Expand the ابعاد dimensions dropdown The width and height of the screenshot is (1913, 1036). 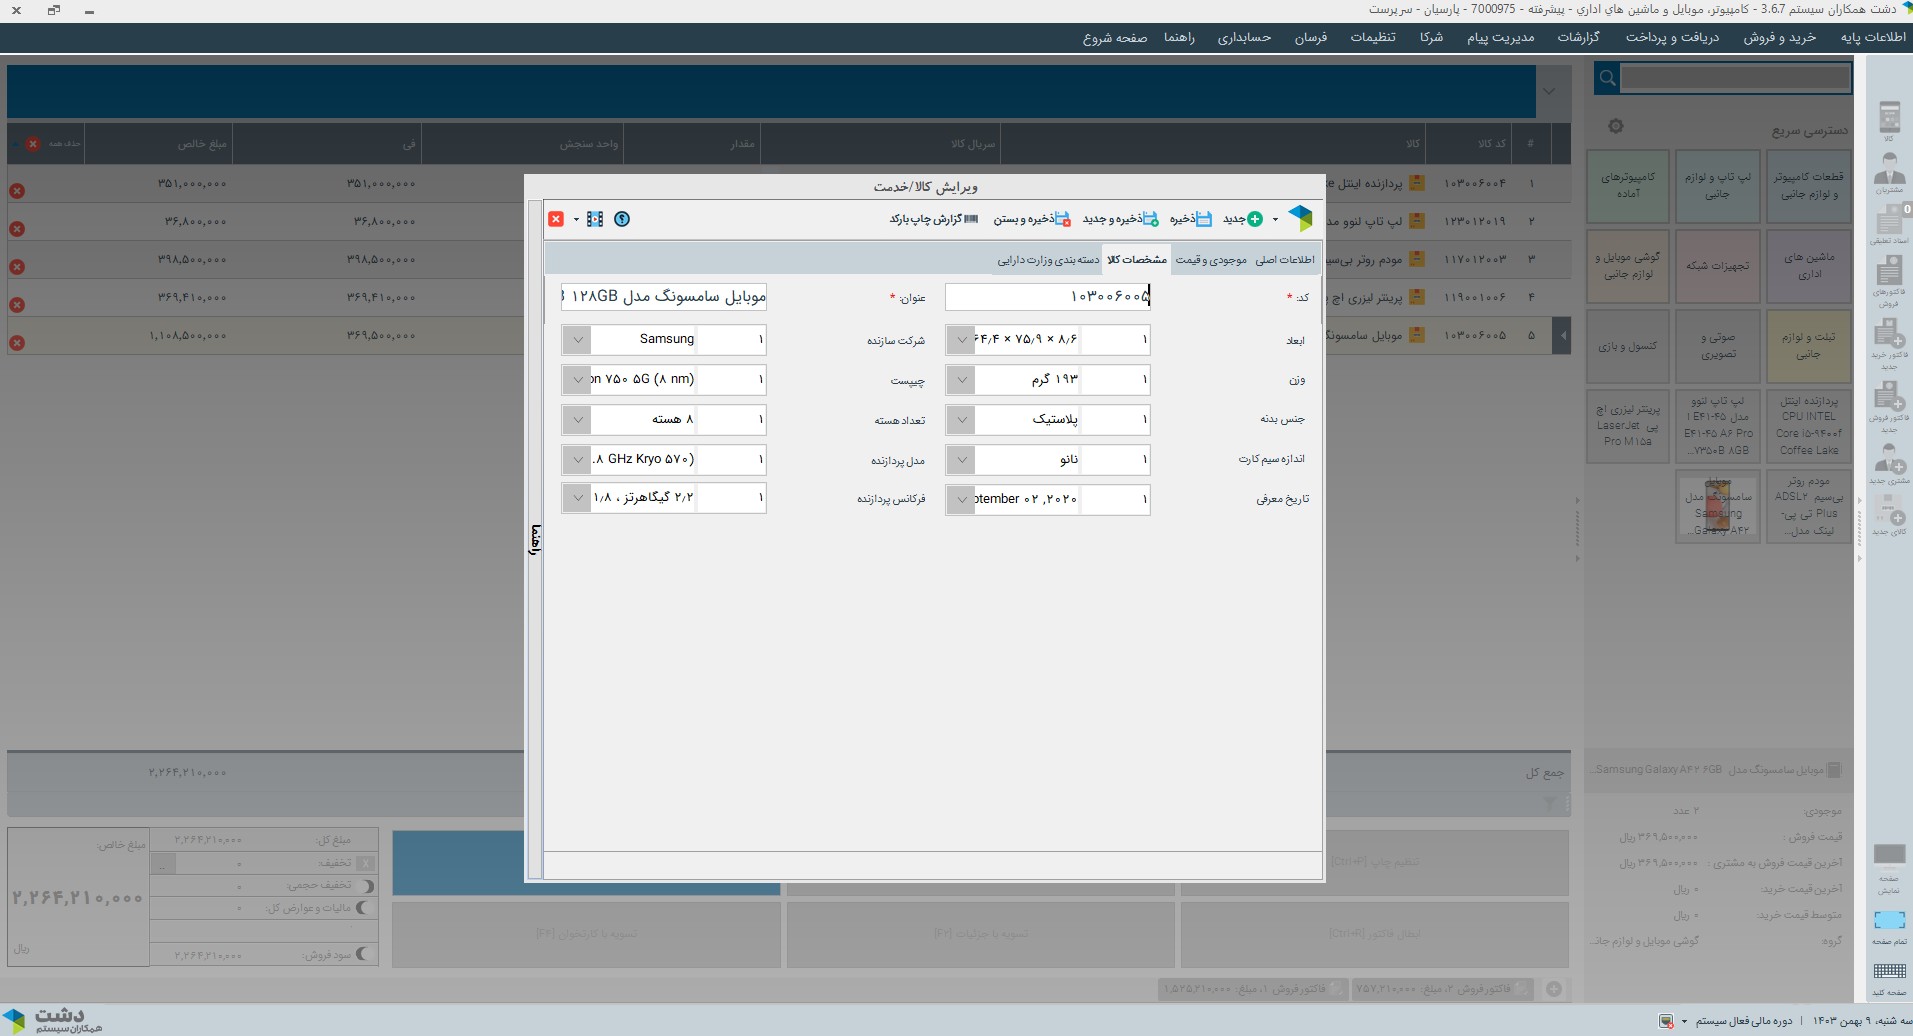tap(961, 340)
